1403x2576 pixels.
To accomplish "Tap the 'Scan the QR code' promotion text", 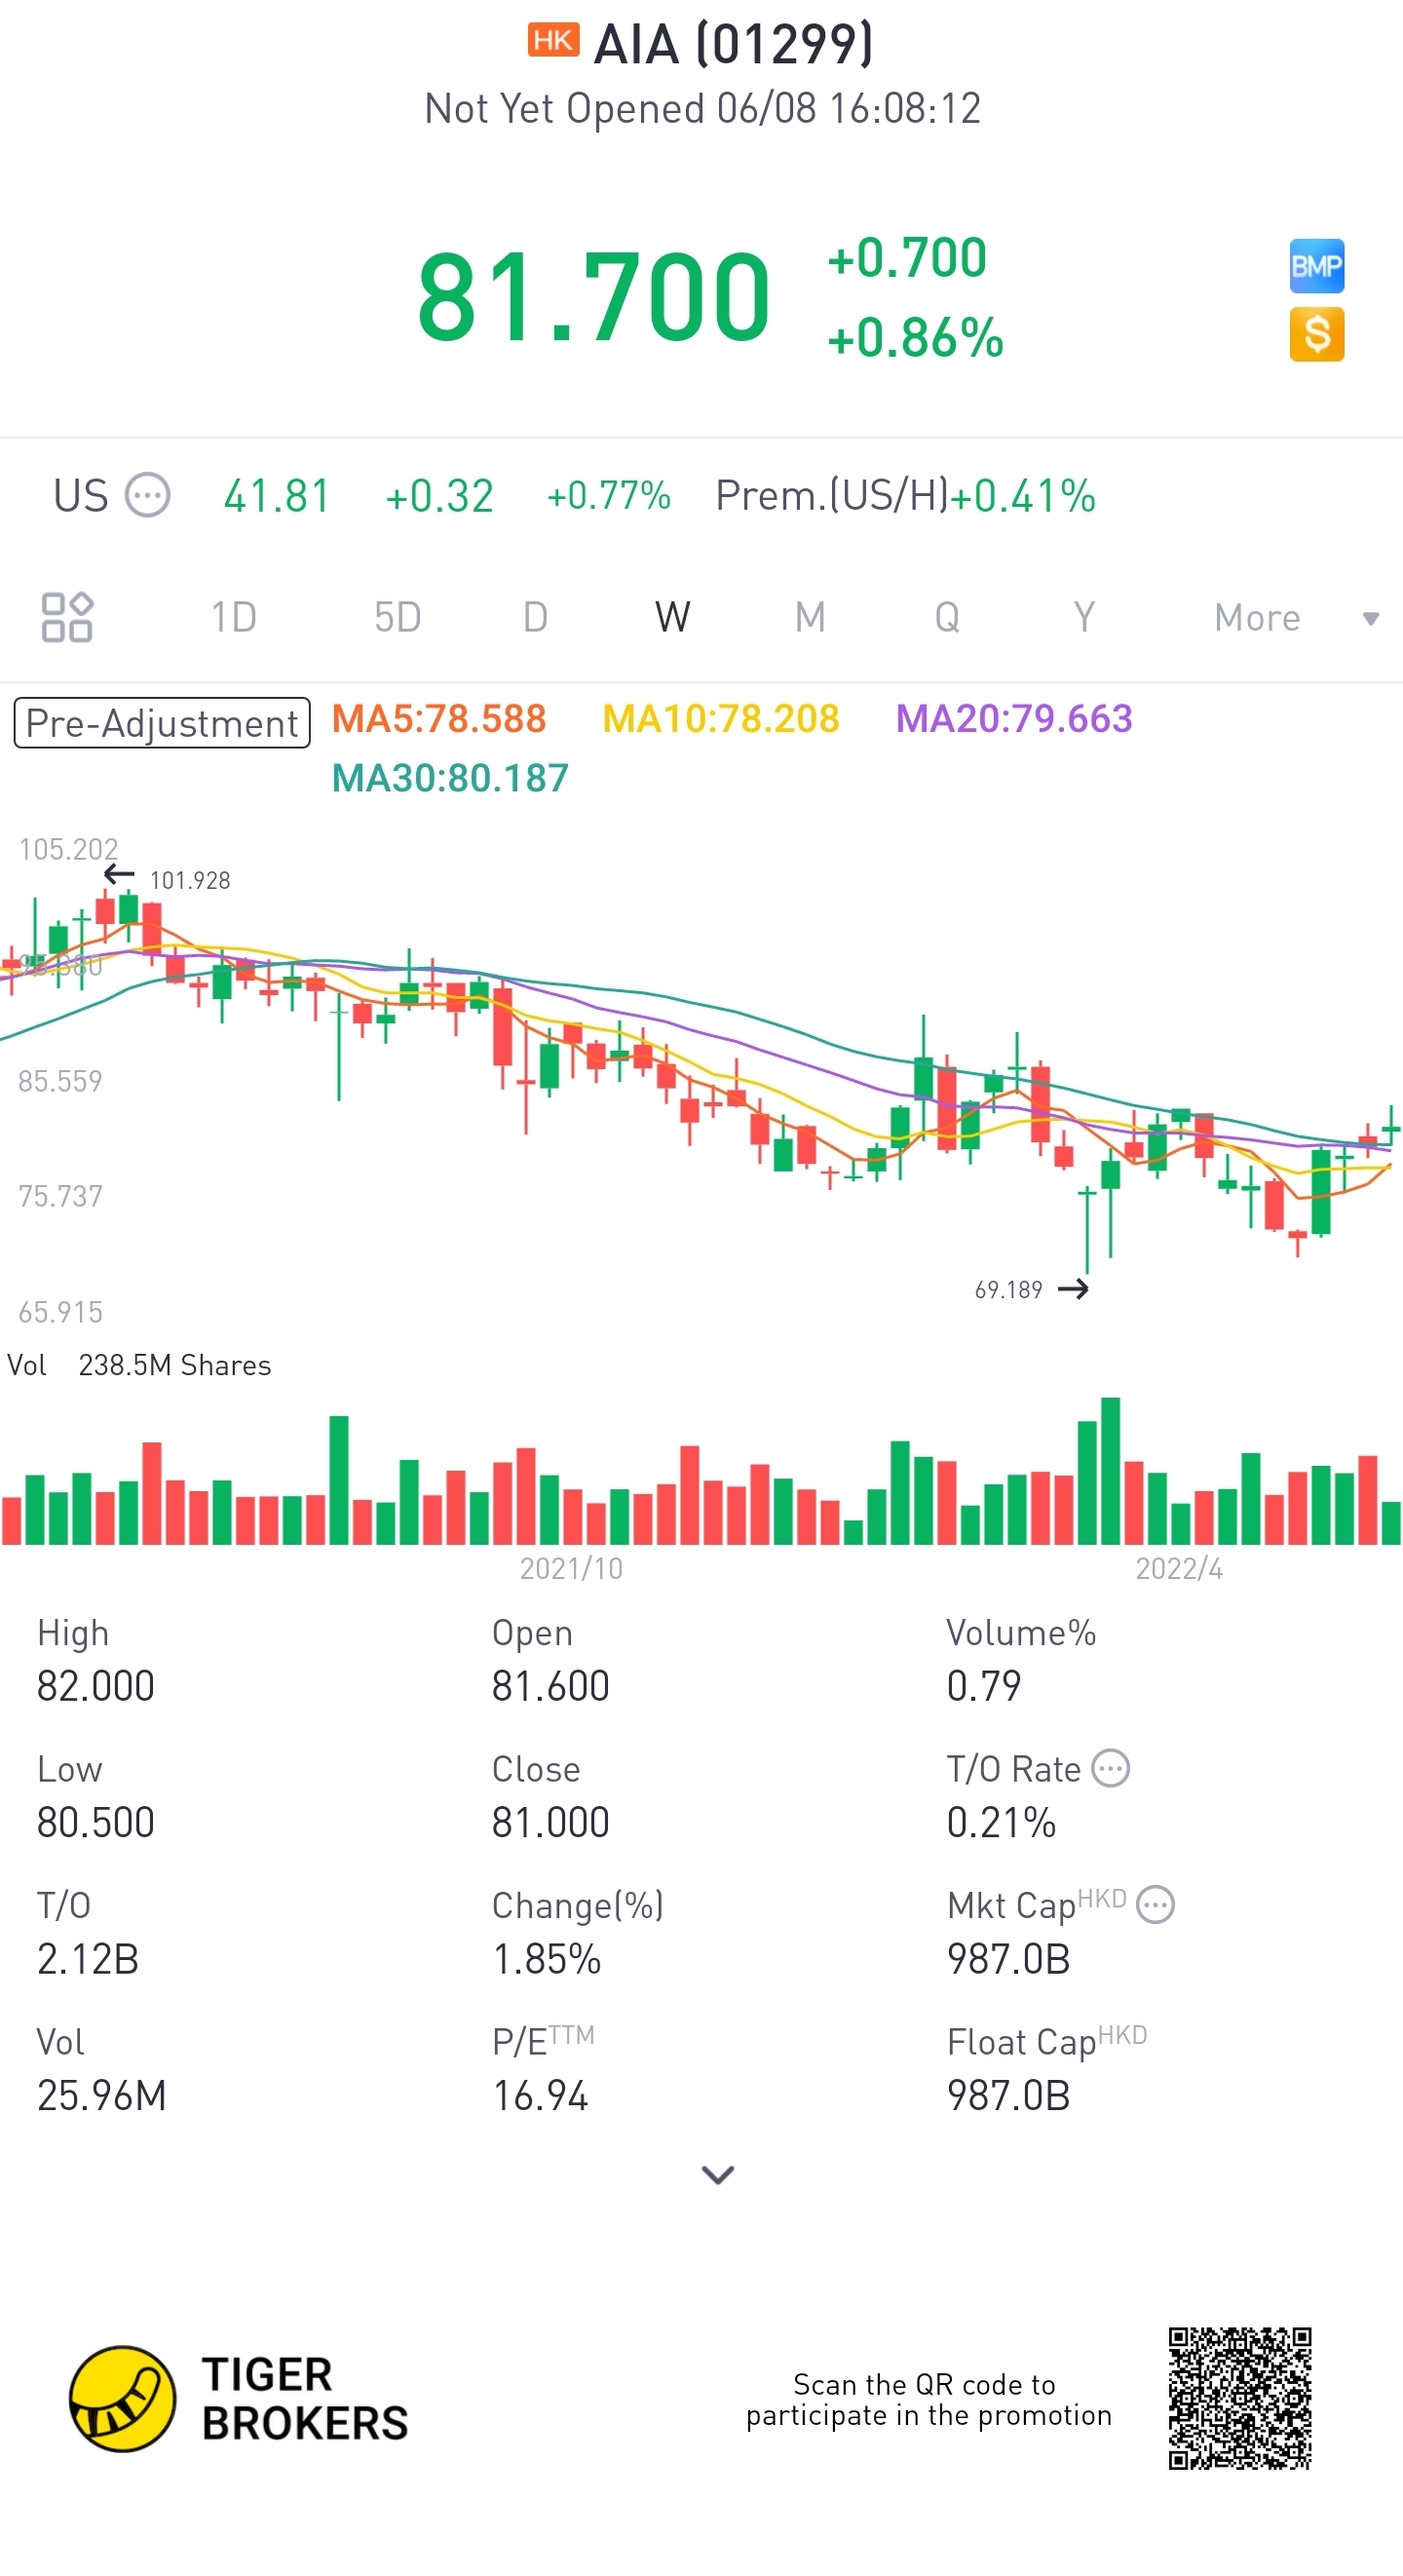I will coord(929,2400).
